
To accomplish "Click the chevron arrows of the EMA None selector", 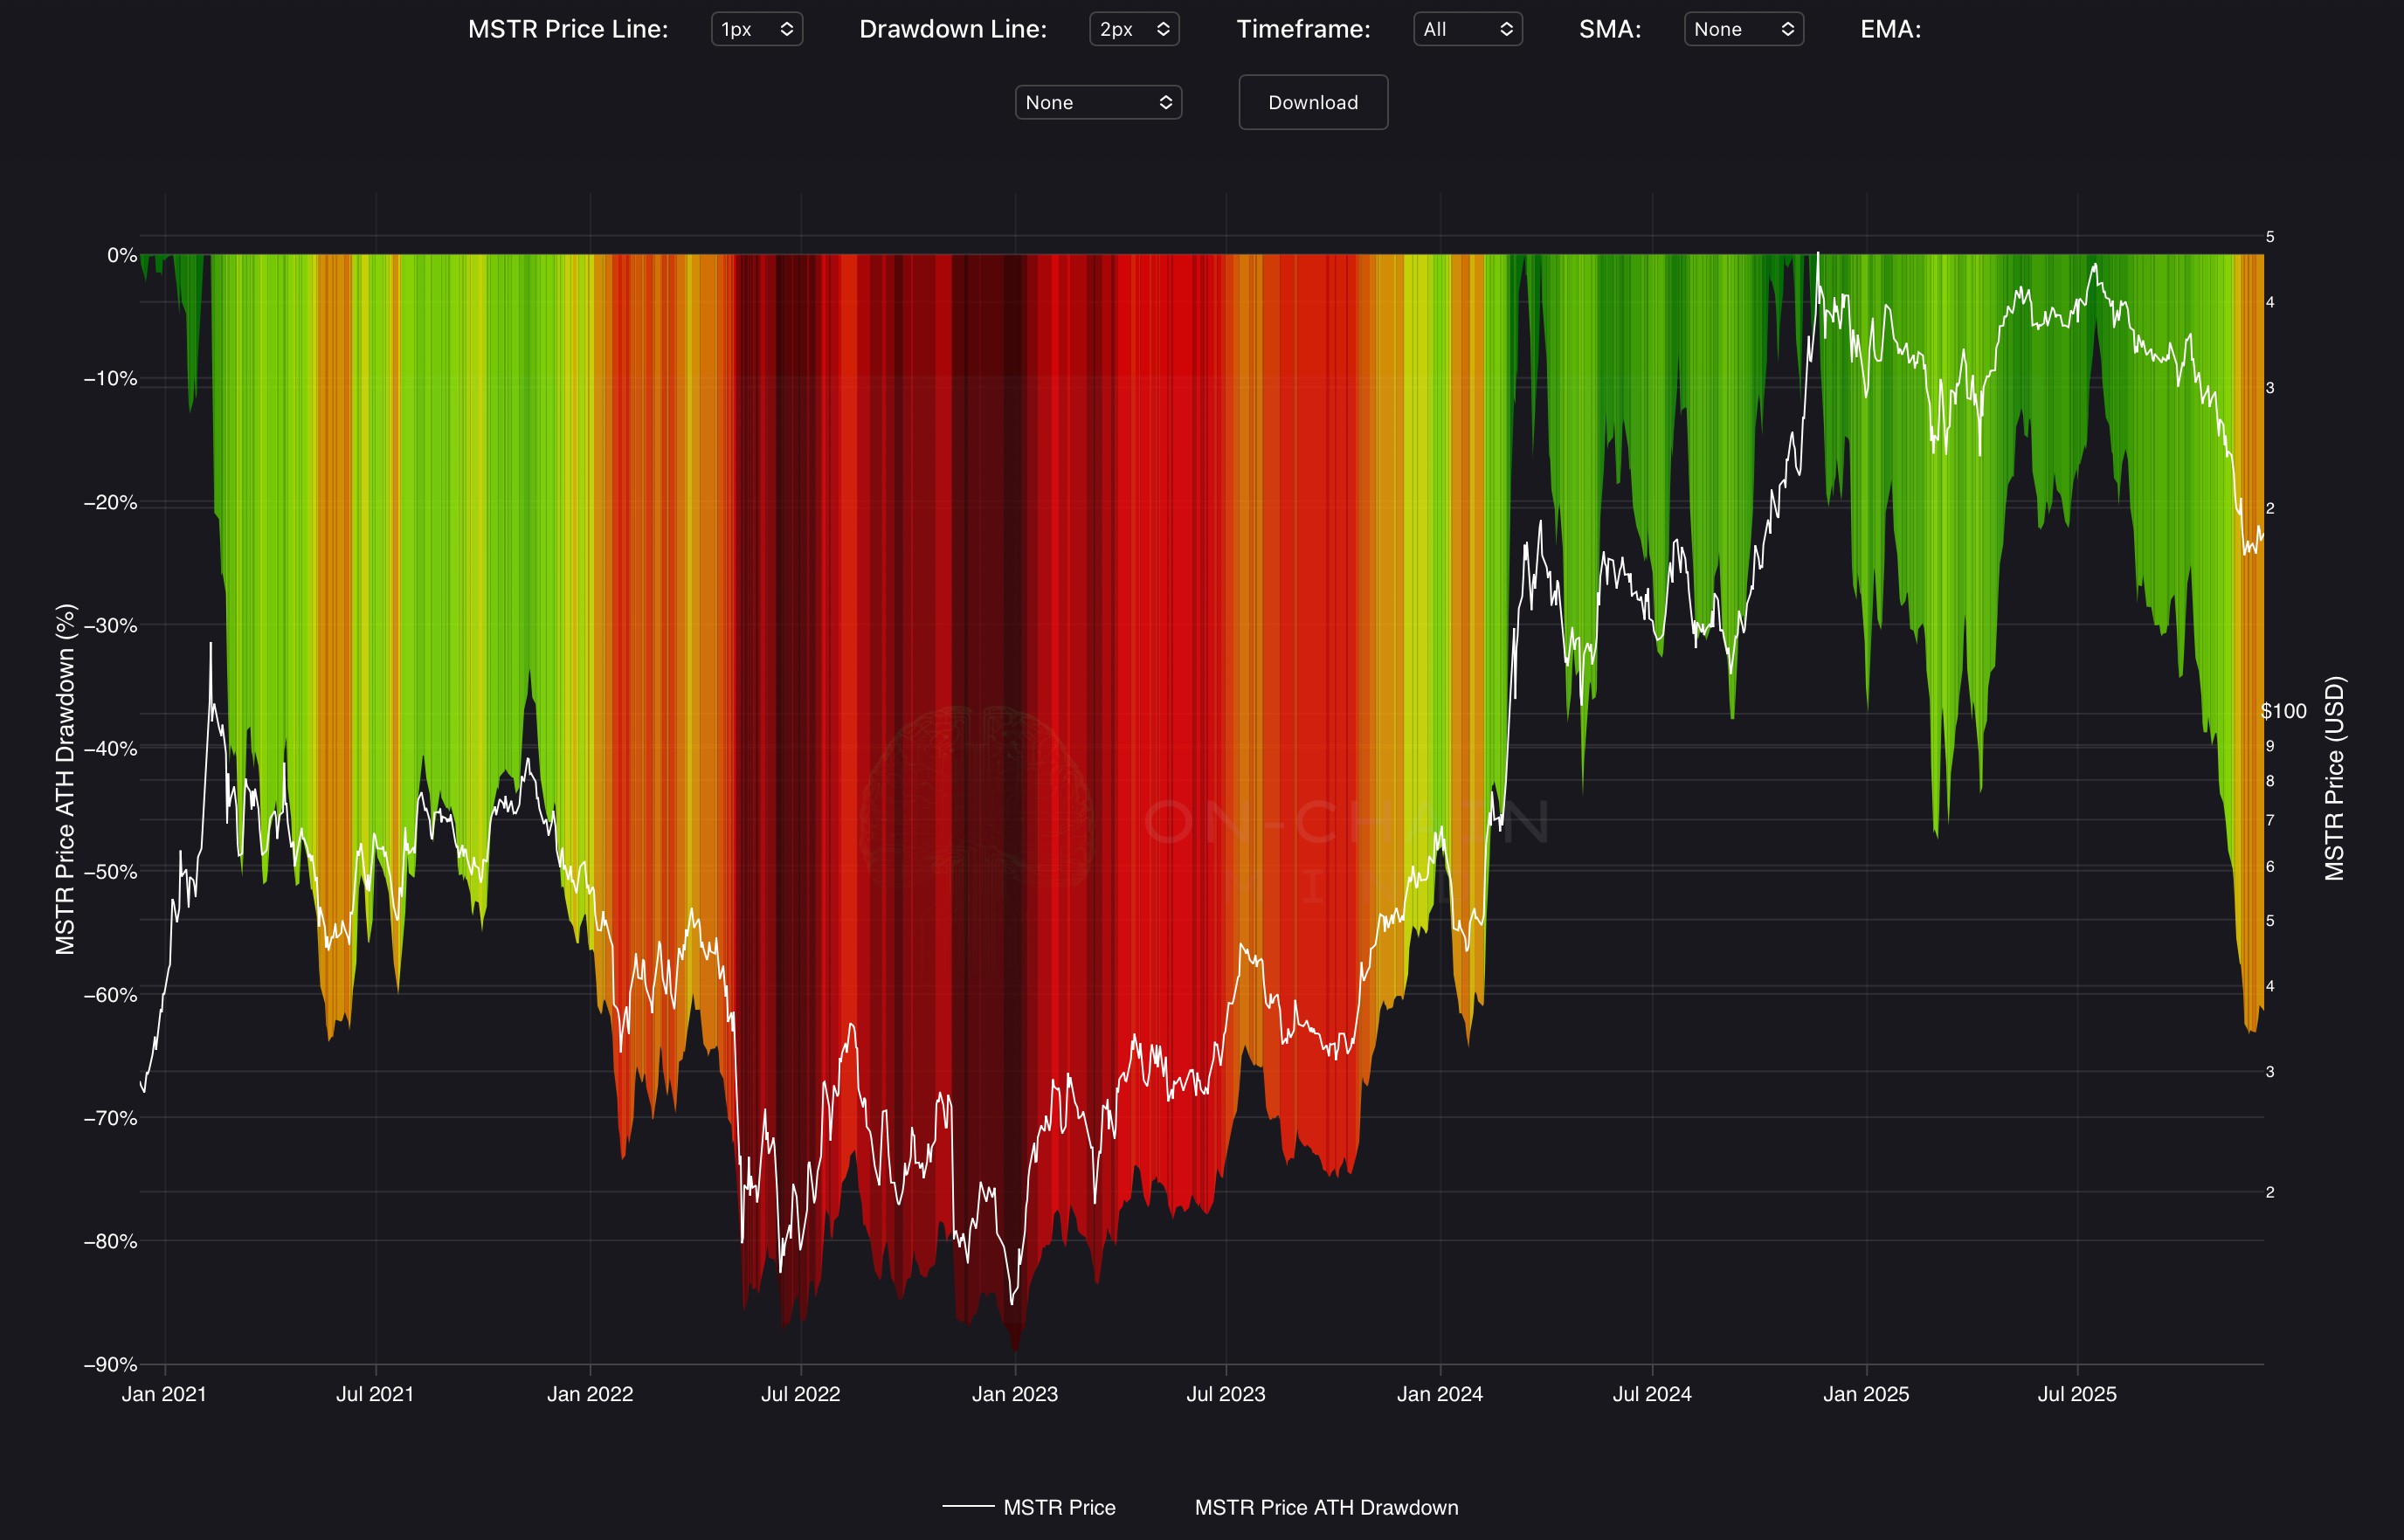I will 1165,102.
